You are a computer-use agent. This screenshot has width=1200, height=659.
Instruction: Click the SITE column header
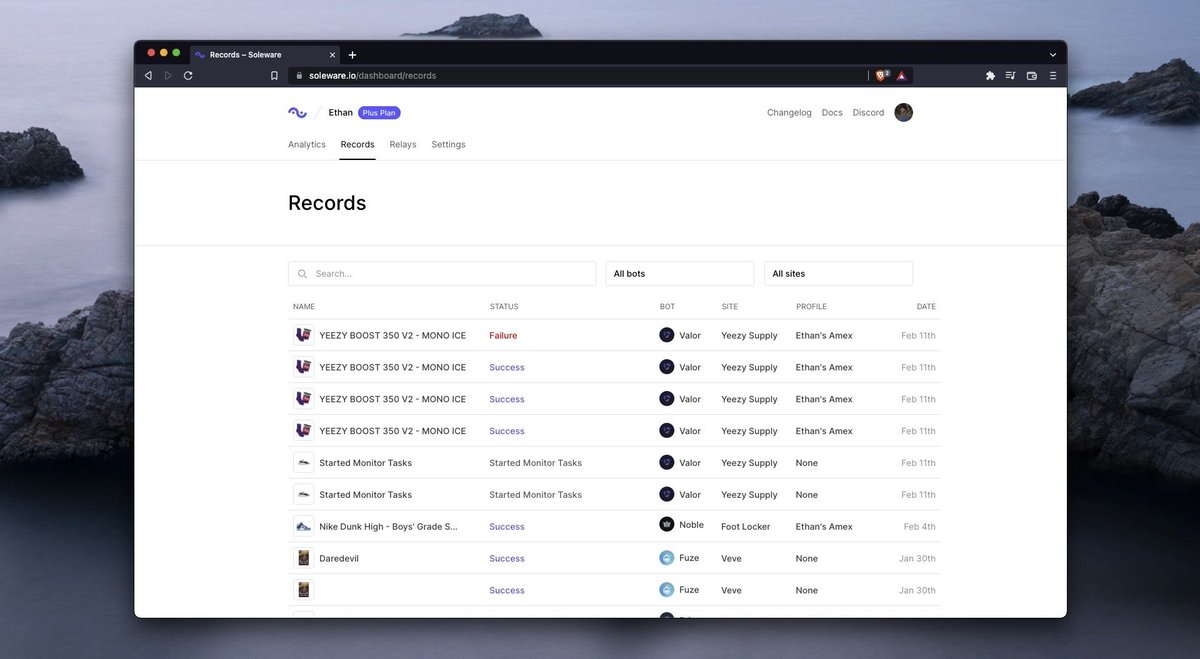pyautogui.click(x=730, y=307)
